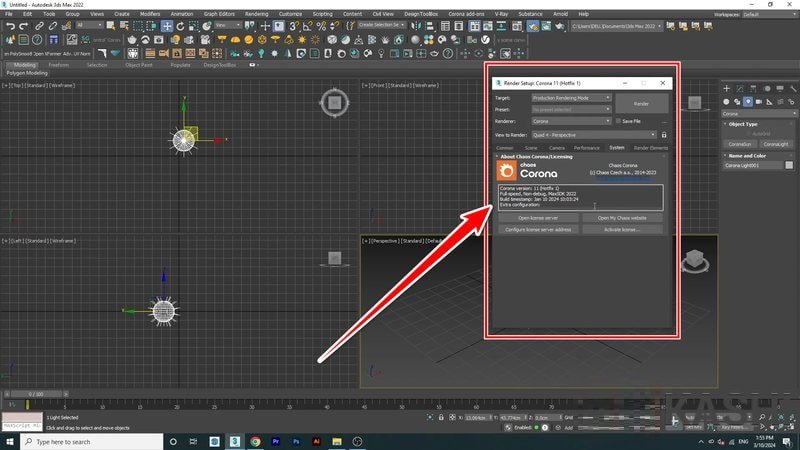Open the Preset dropdown in Render Setup
This screenshot has height=450, width=800.
pos(571,110)
